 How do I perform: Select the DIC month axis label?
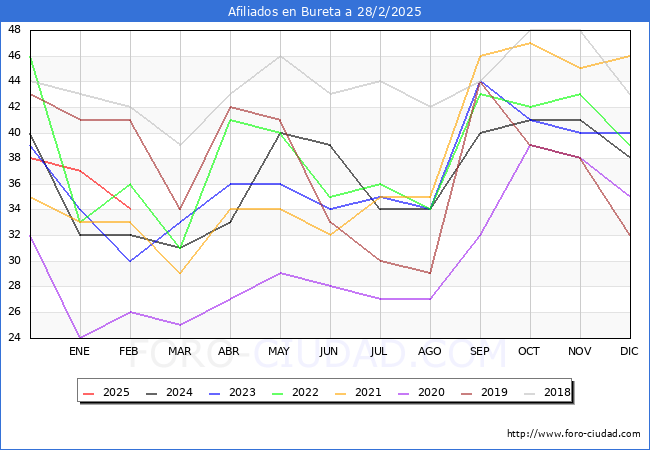(x=629, y=352)
